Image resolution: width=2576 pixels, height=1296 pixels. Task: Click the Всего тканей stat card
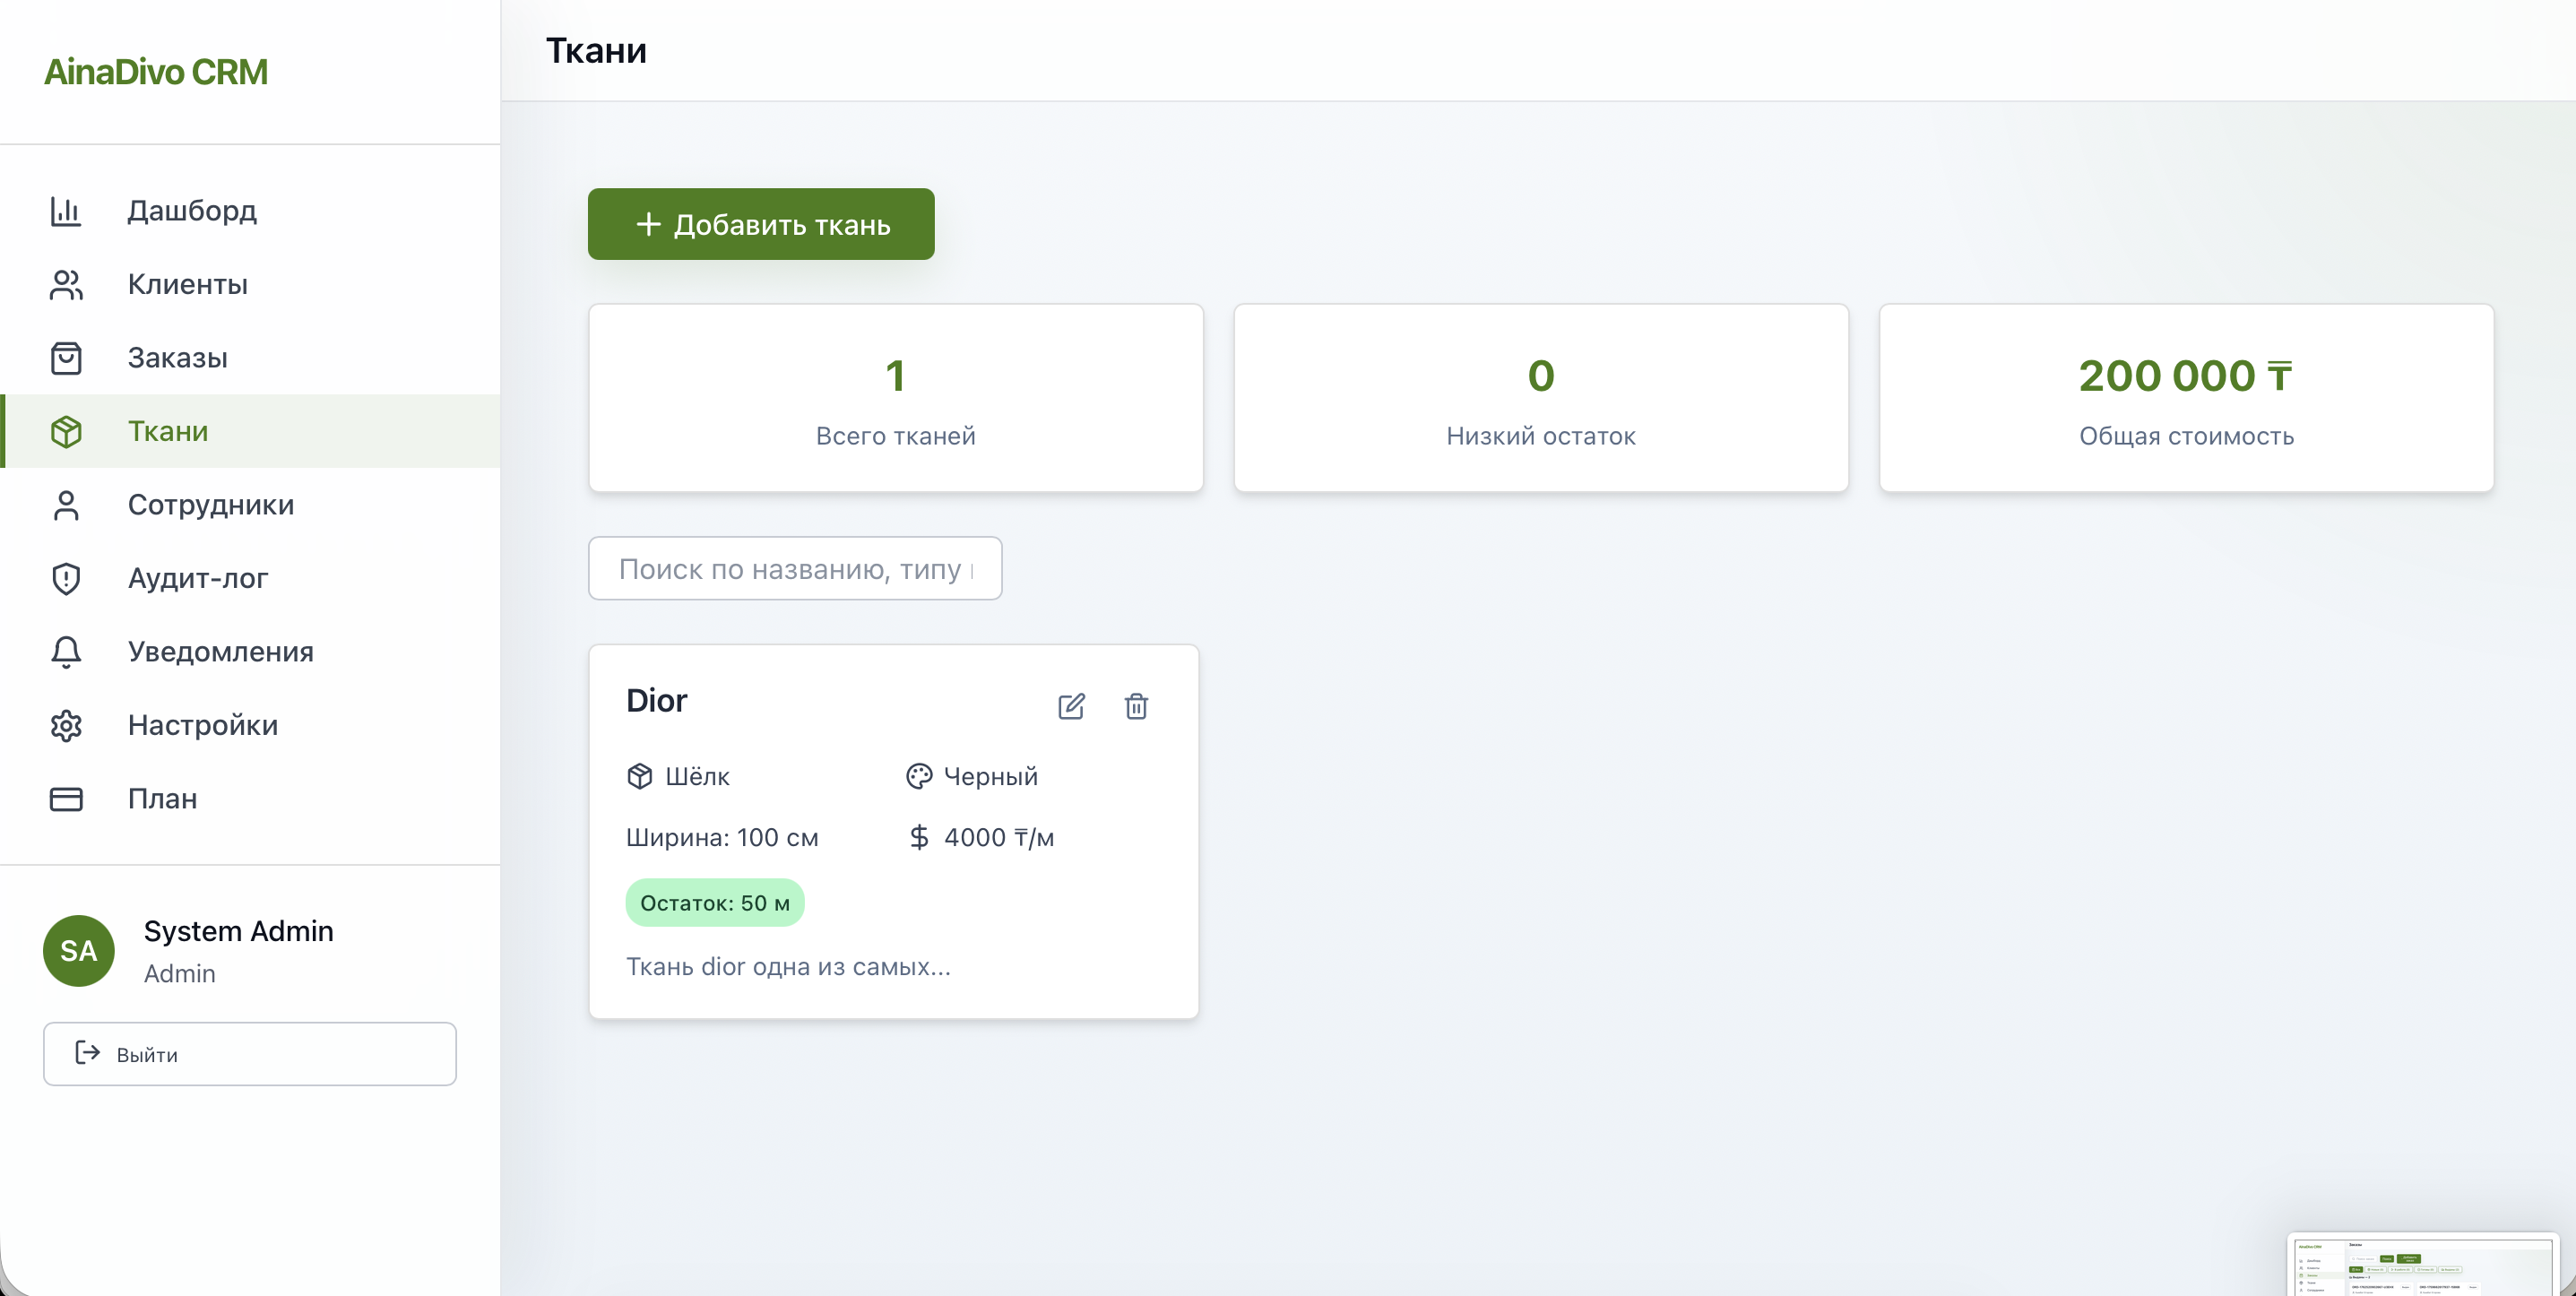[x=896, y=398]
